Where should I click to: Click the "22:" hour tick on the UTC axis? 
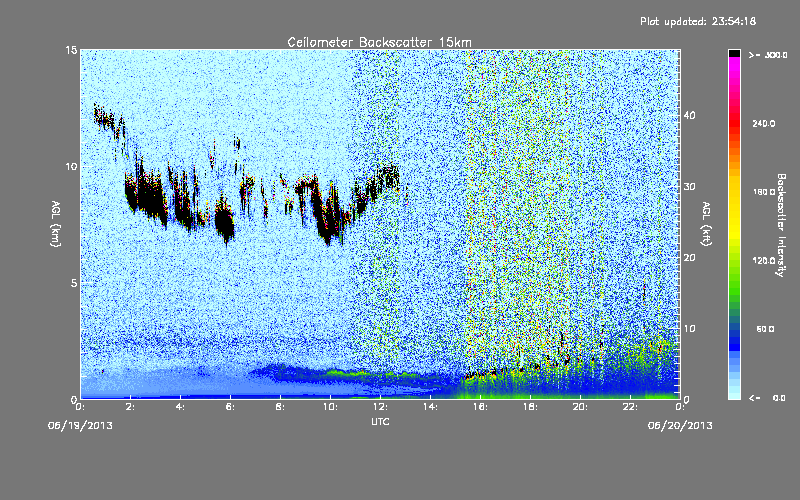(x=631, y=407)
